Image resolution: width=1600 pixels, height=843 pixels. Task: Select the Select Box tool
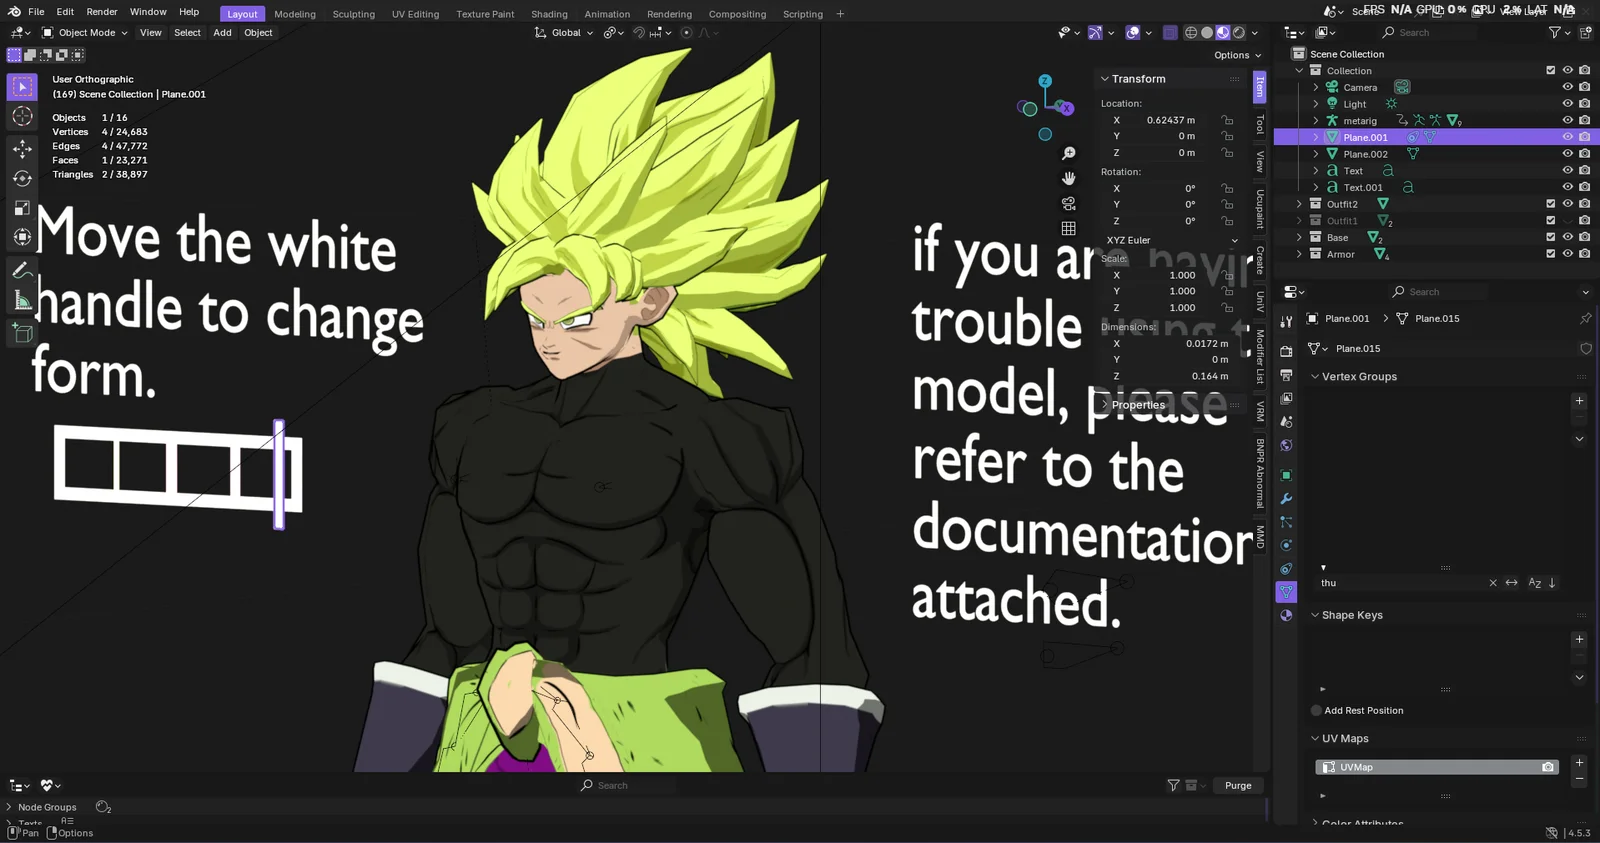click(x=22, y=87)
